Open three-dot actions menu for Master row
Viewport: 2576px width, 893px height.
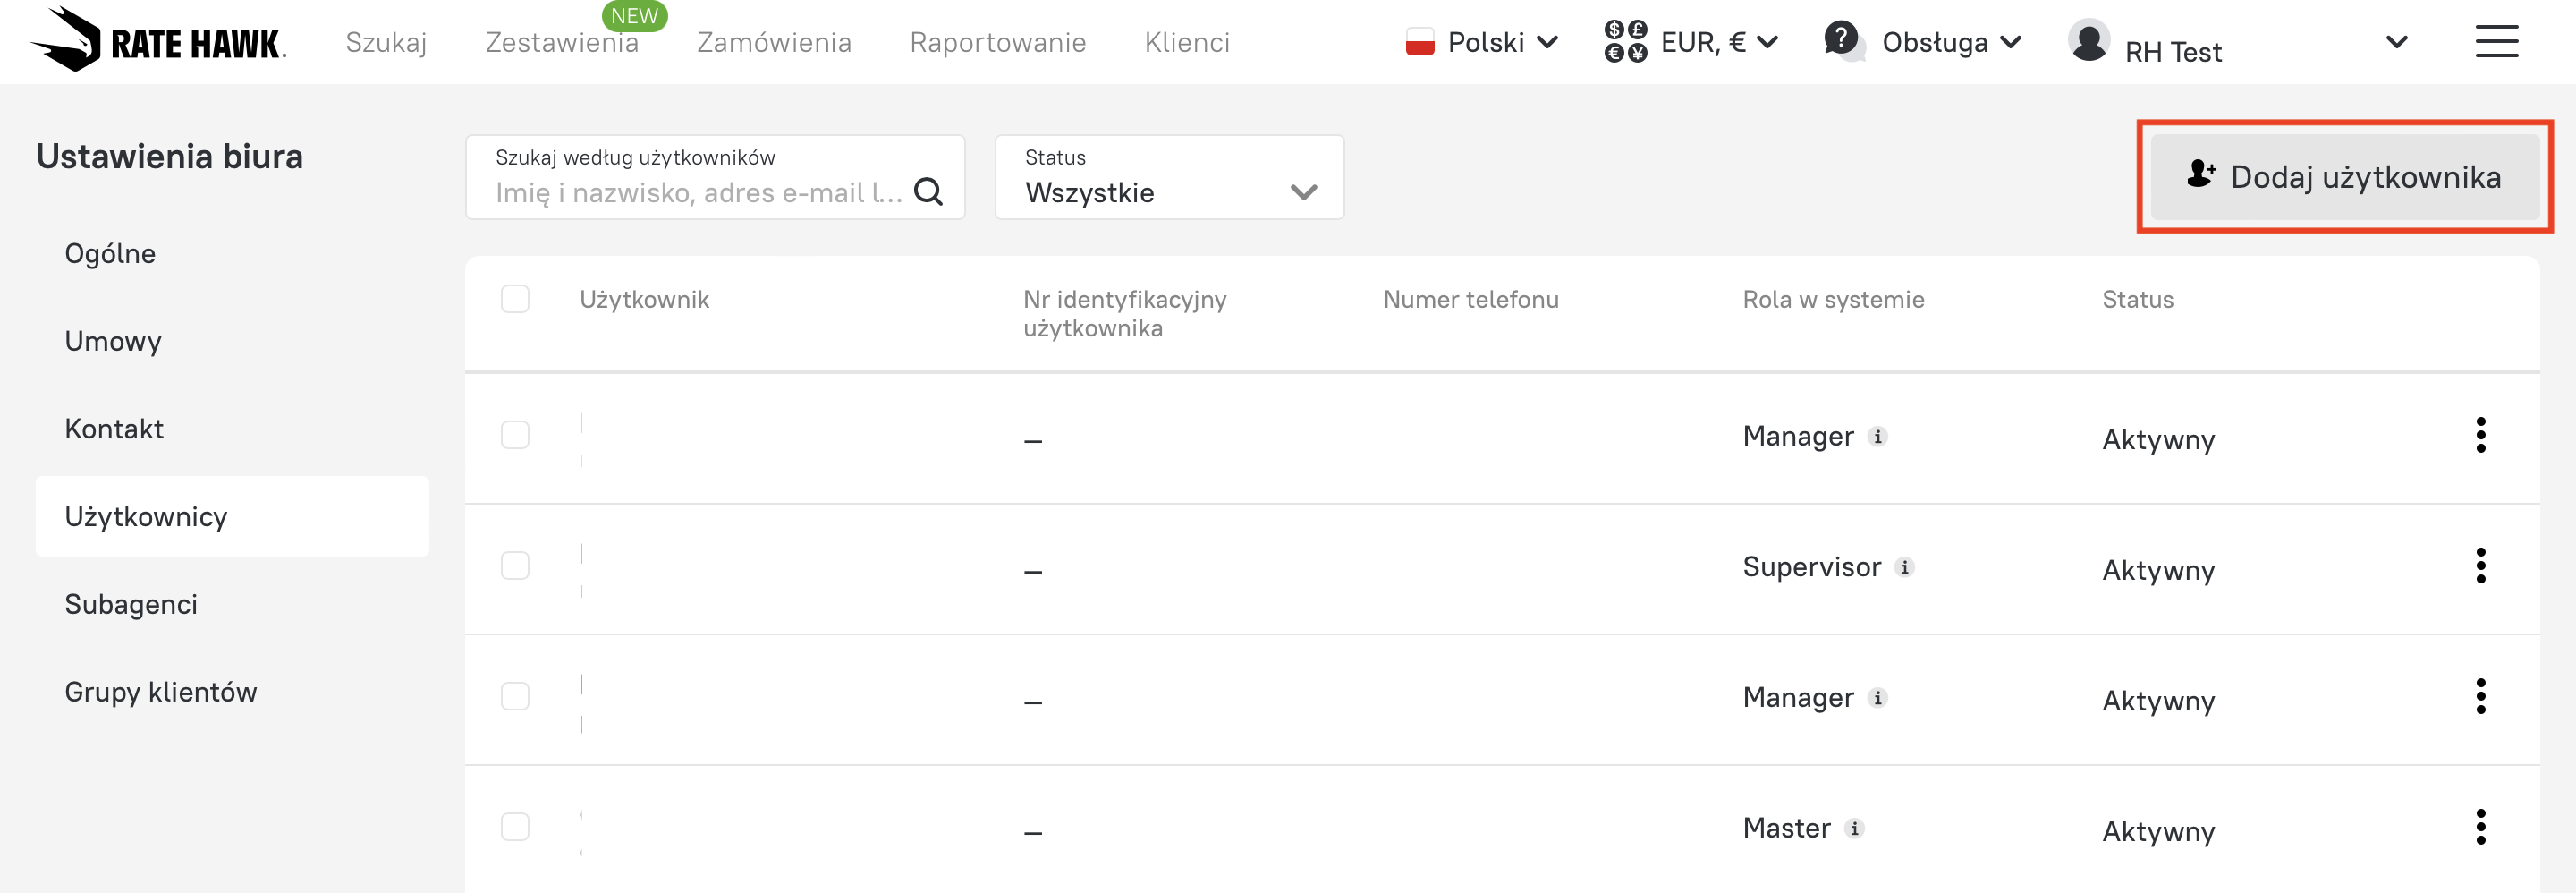click(2480, 827)
